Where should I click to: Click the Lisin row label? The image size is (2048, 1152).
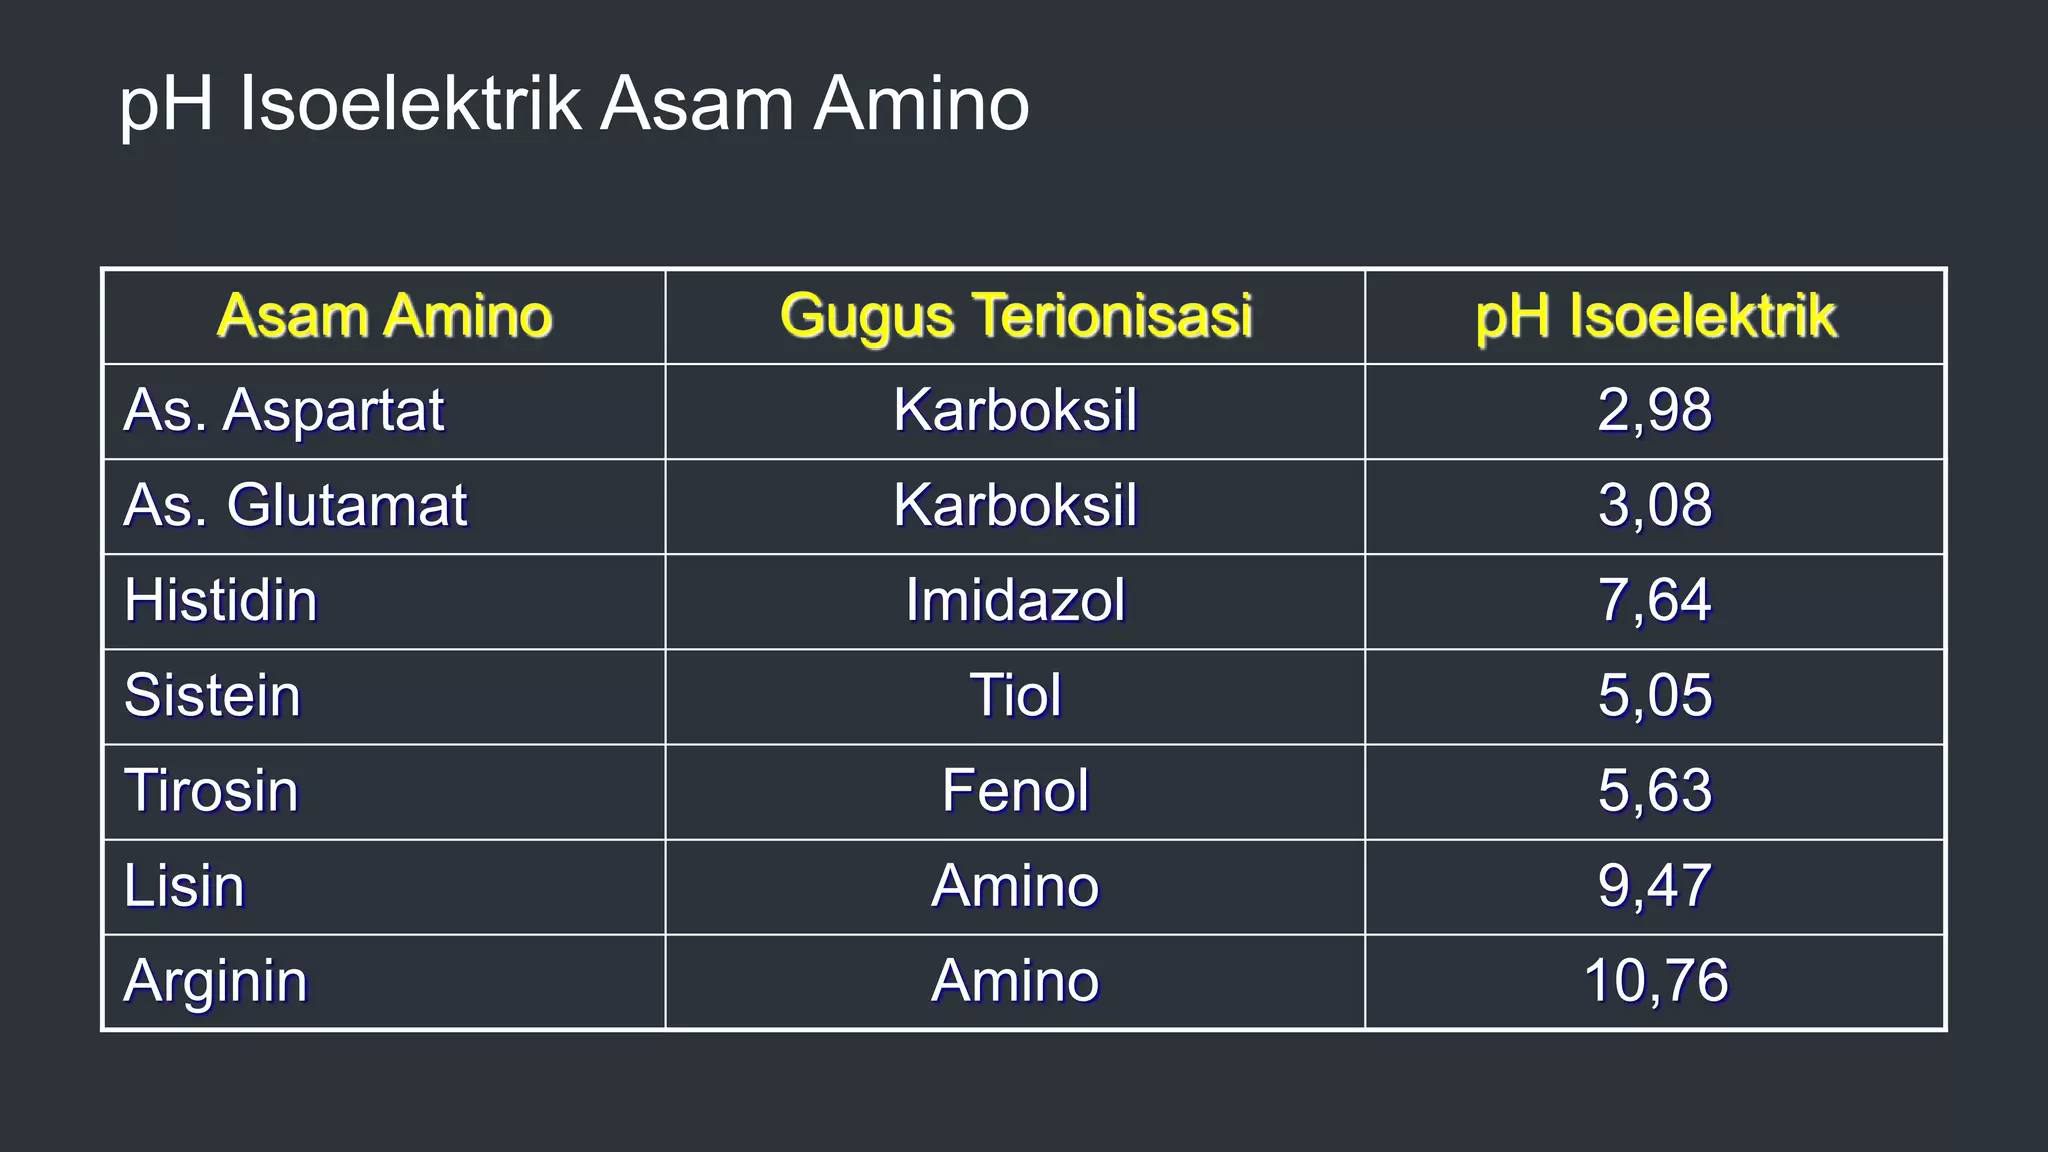coord(184,886)
